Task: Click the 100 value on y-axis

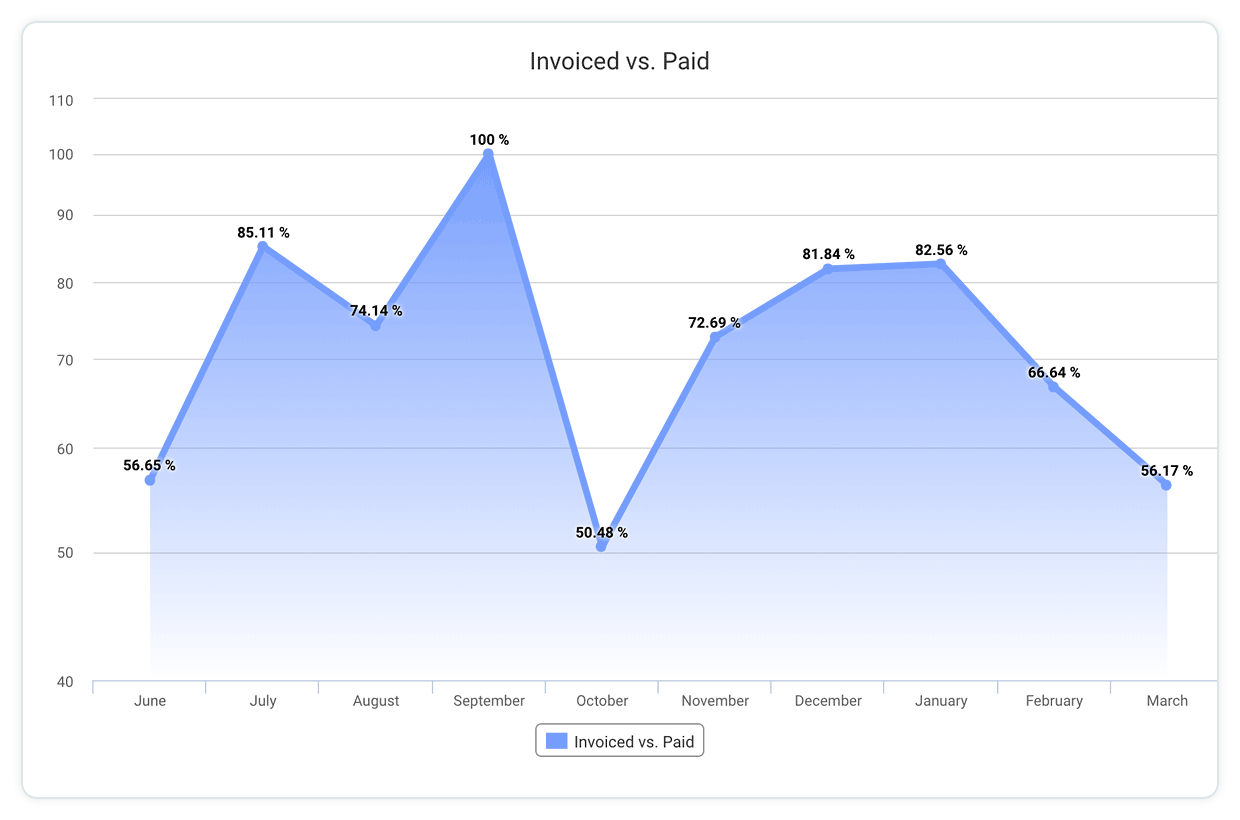Action: click(x=62, y=155)
